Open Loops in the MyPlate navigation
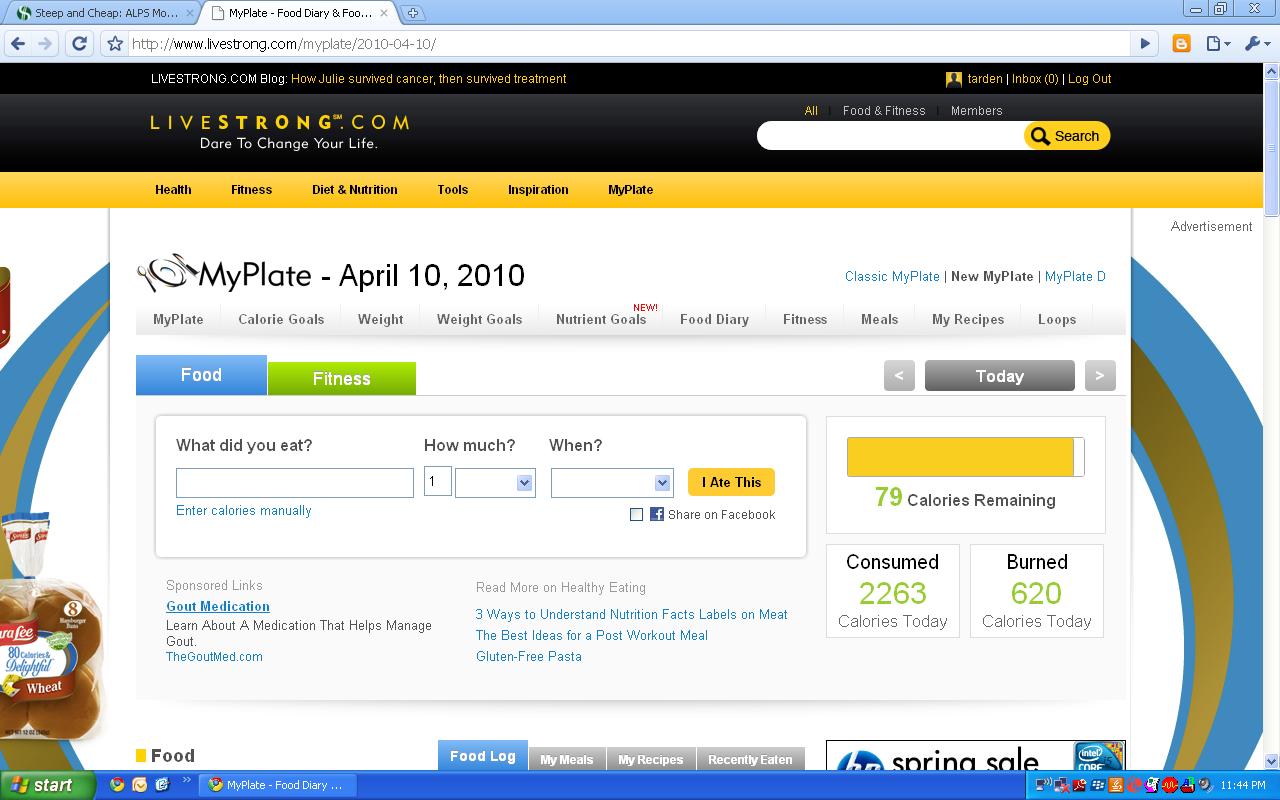 pyautogui.click(x=1057, y=319)
